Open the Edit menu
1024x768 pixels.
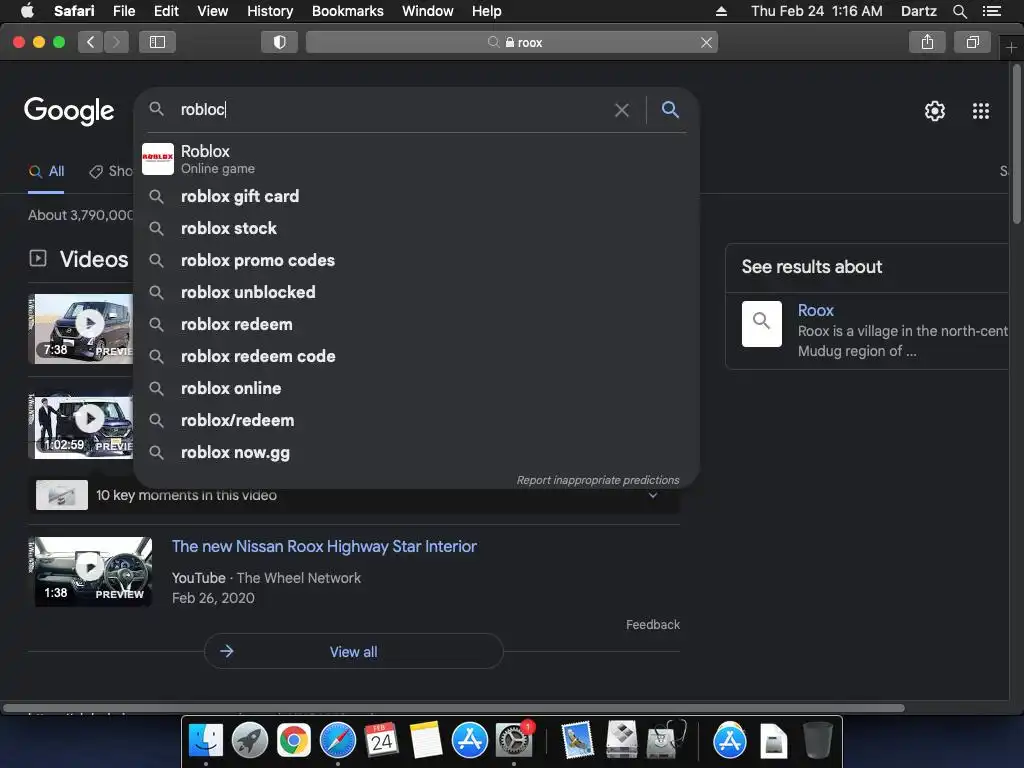[x=166, y=11]
